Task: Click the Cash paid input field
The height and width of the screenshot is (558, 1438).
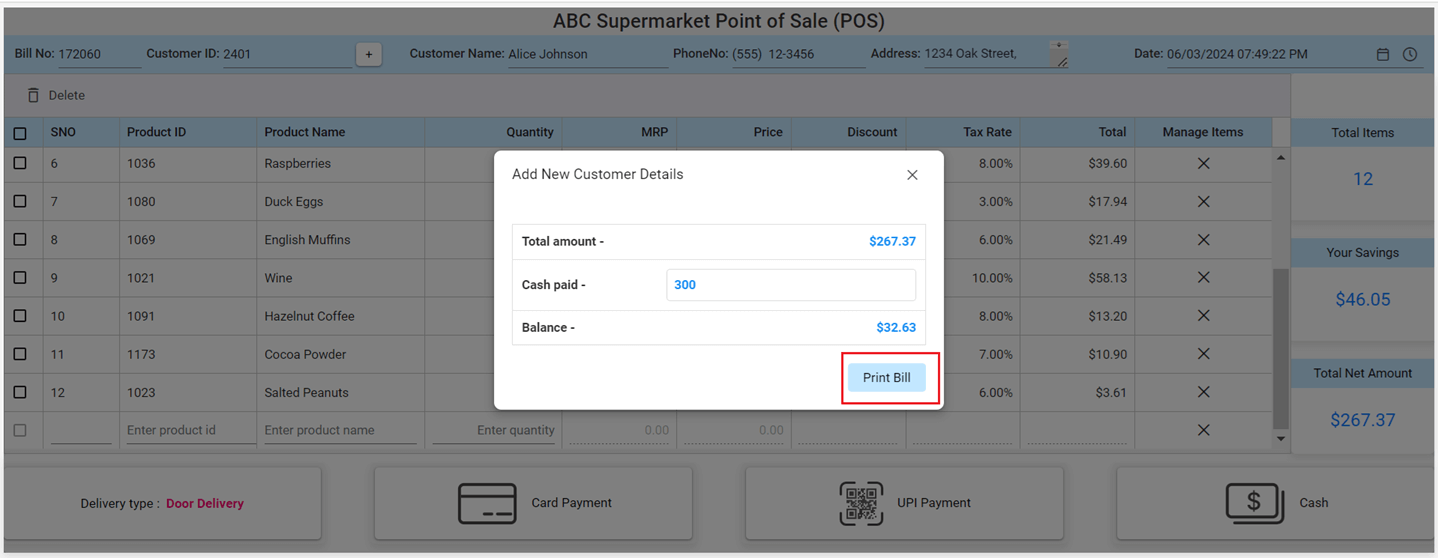Action: click(790, 285)
